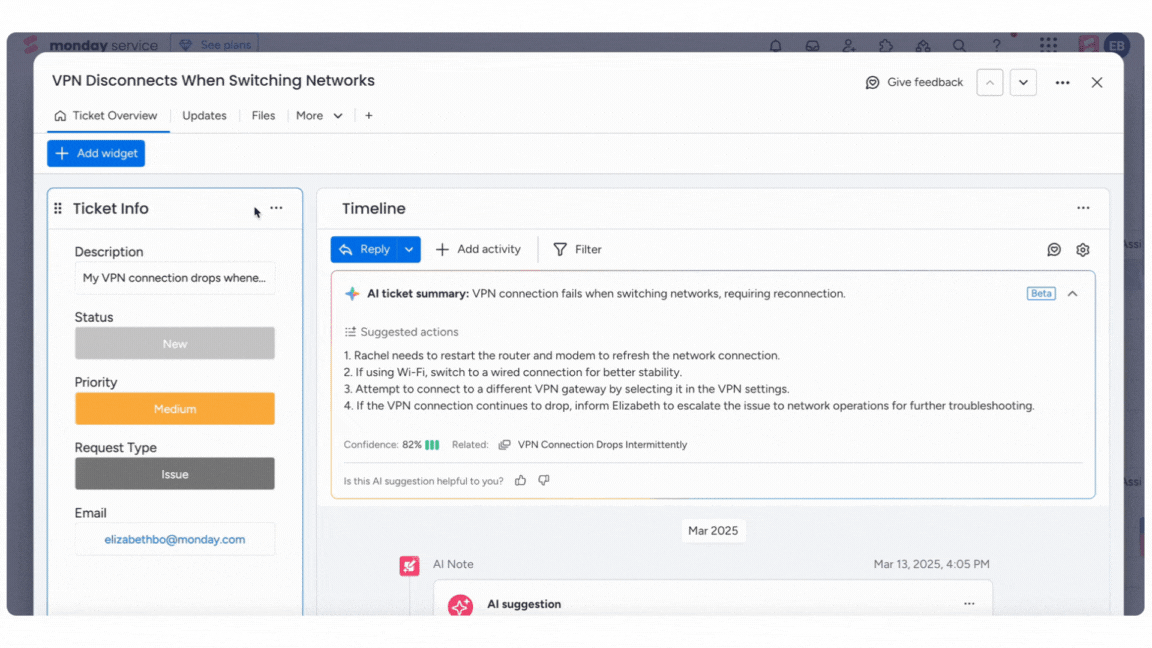The height and width of the screenshot is (648, 1152).
Task: Click the timeline feedback chat icon
Action: (1054, 250)
